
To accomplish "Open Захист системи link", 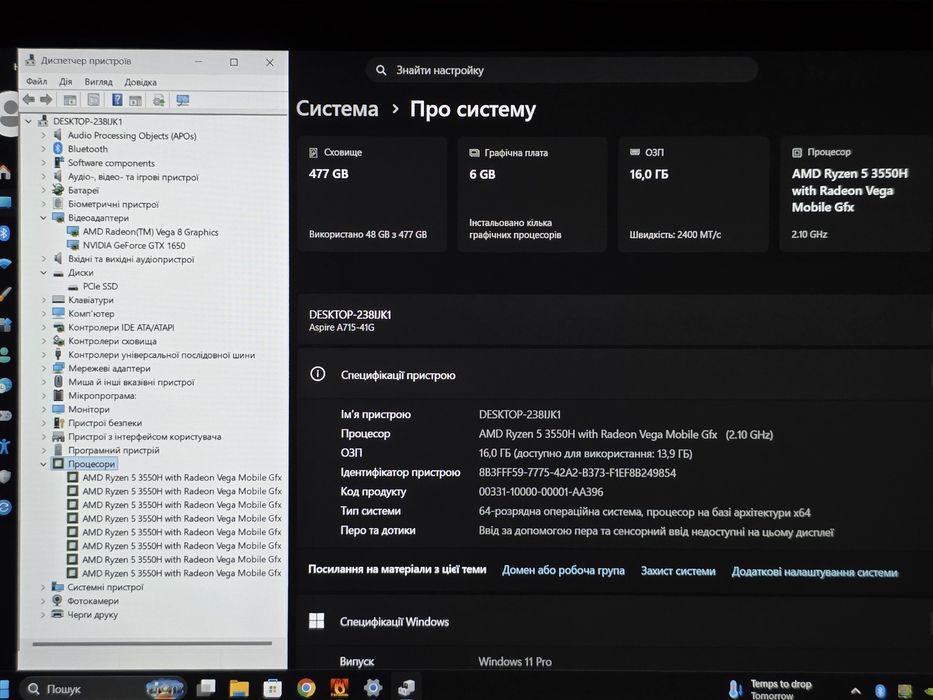I will pos(678,571).
